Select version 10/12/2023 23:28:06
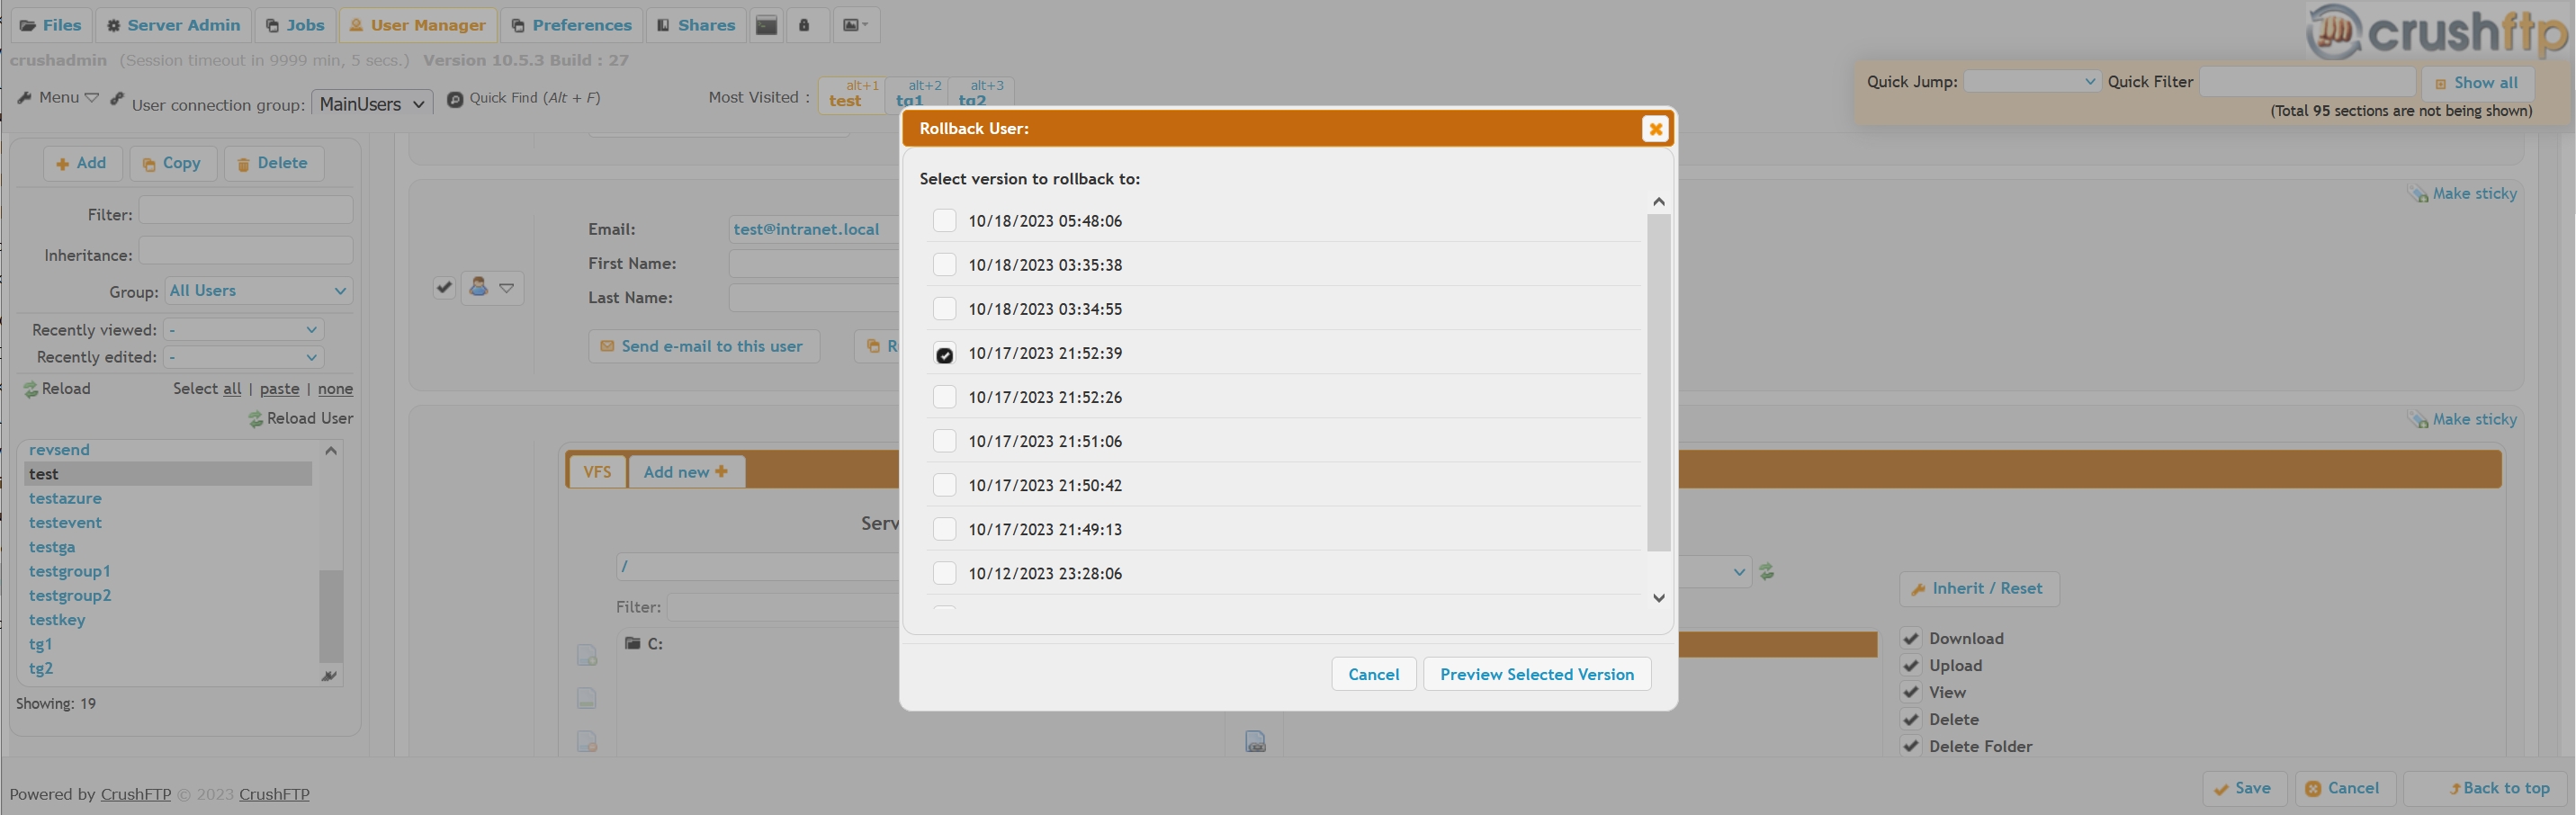Viewport: 2576px width, 815px height. pyautogui.click(x=944, y=572)
